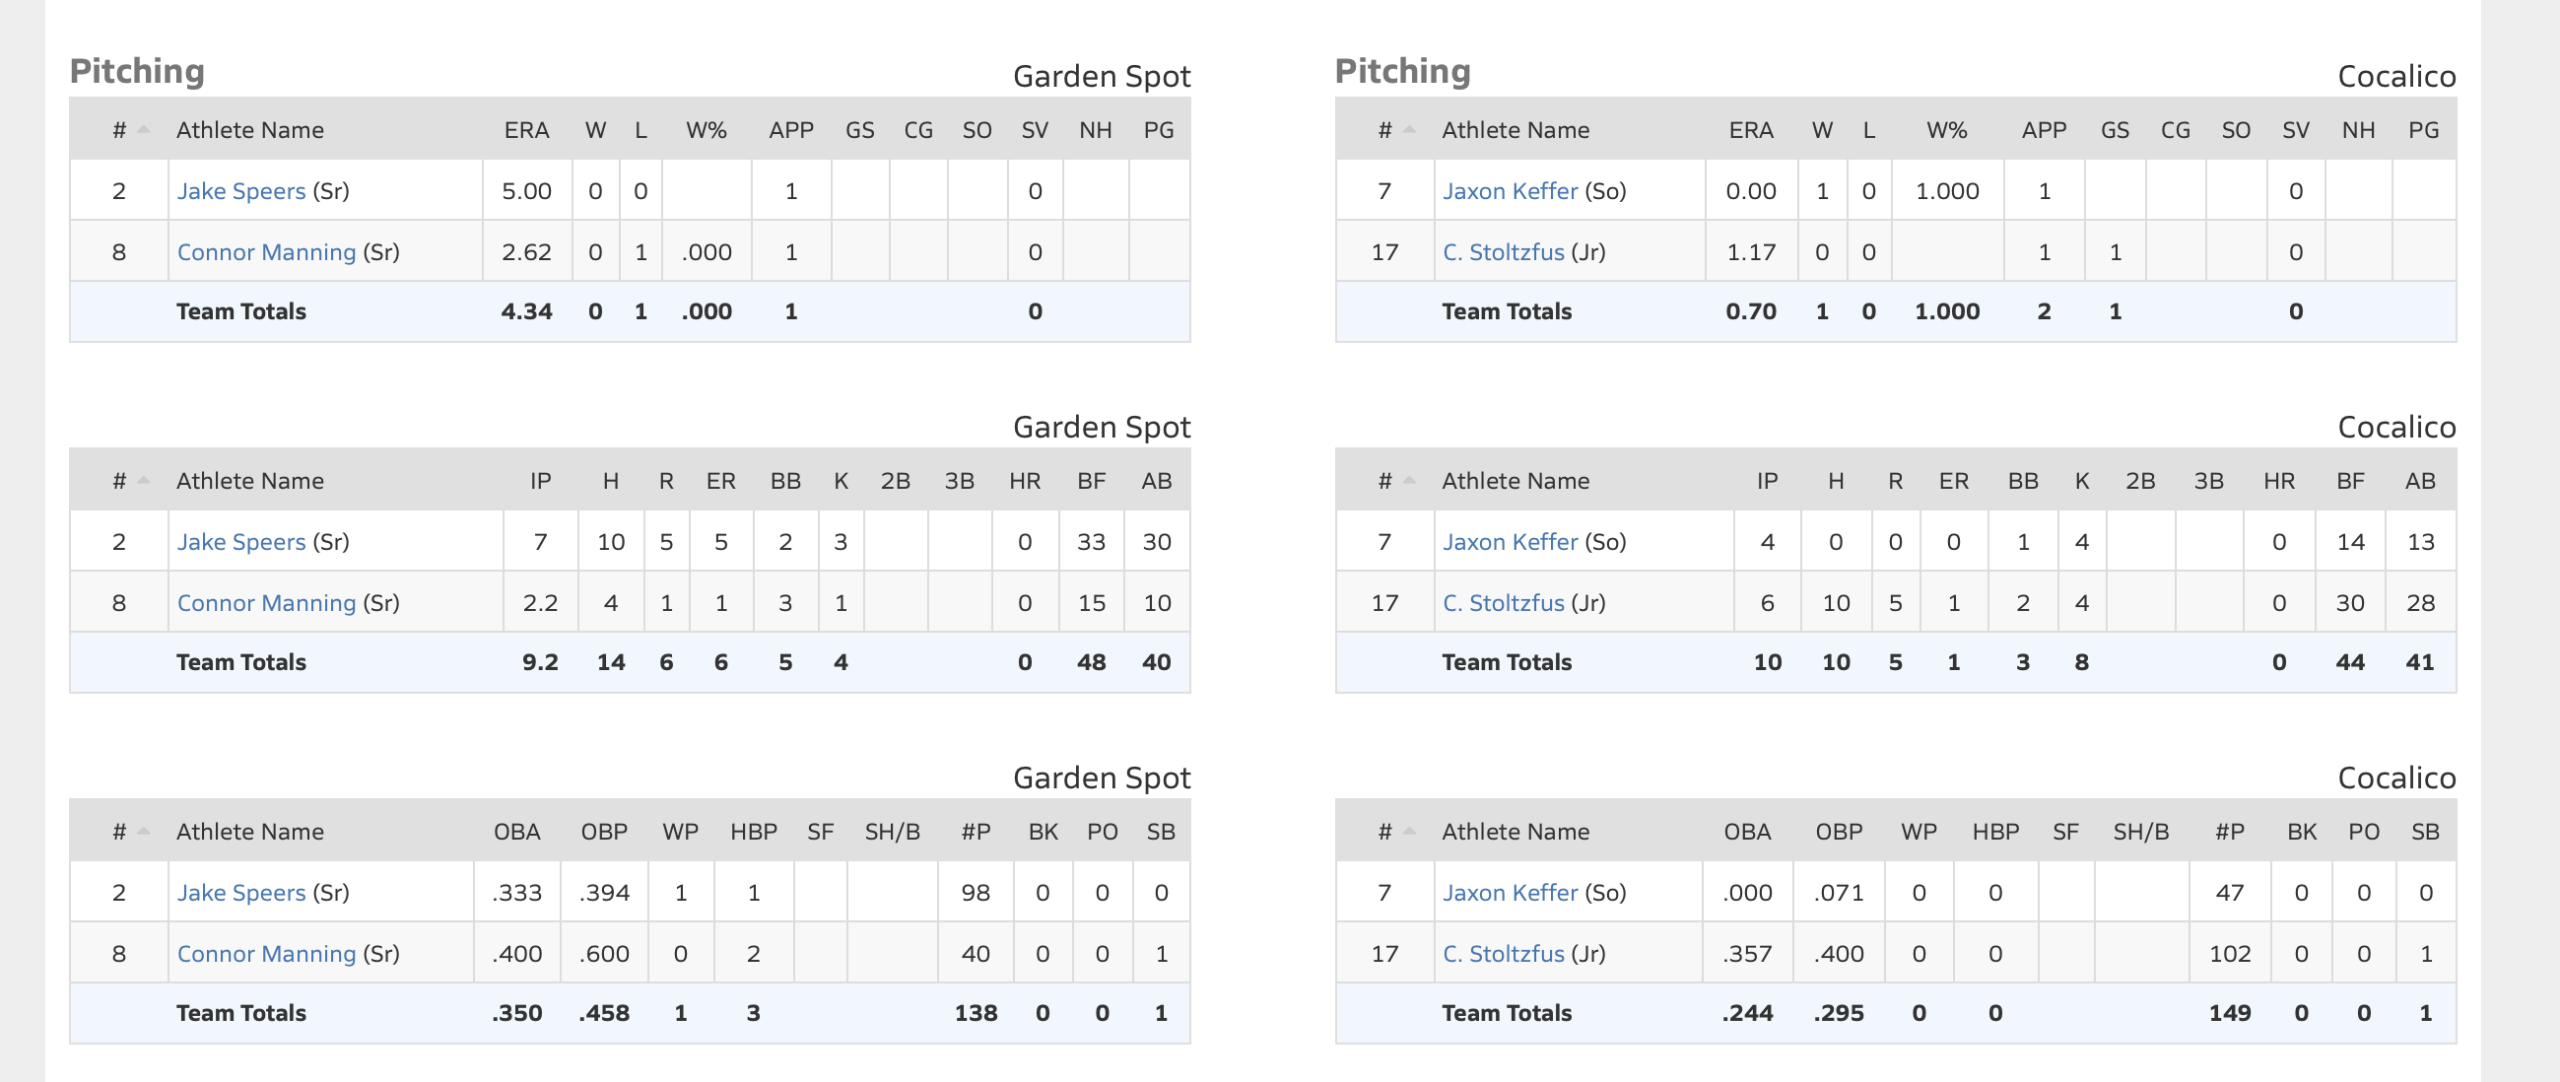
Task: Select Jaxon Keffer link in the OBA table
Action: (x=1509, y=893)
